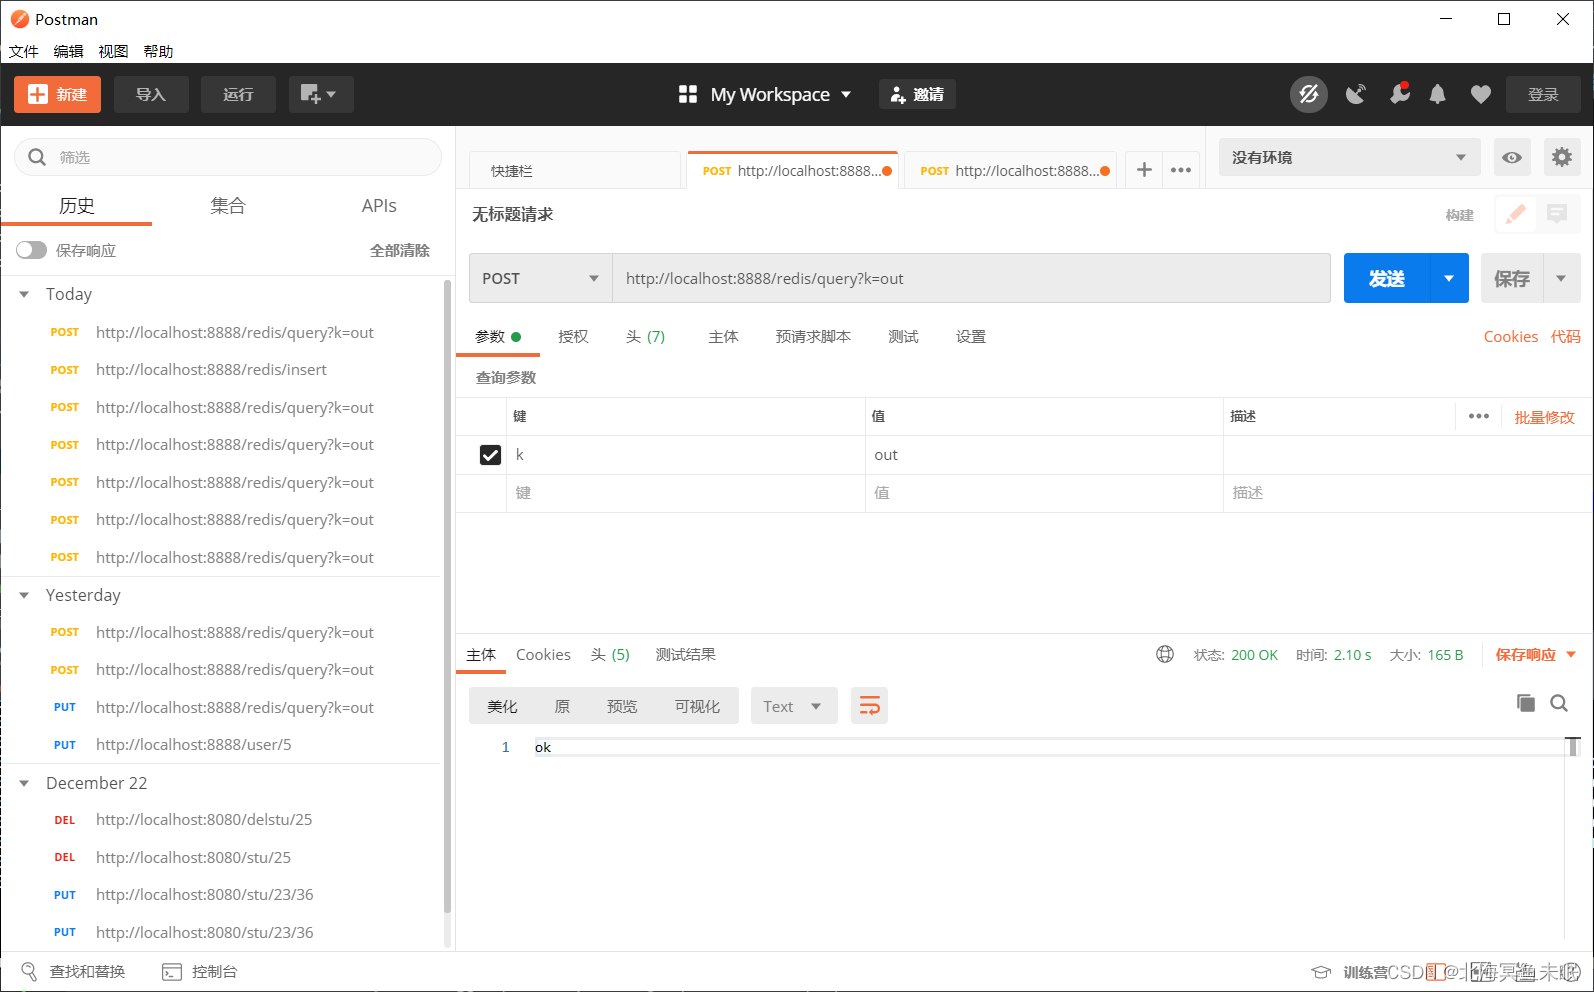Open Console (控制台) in status bar

[200, 972]
